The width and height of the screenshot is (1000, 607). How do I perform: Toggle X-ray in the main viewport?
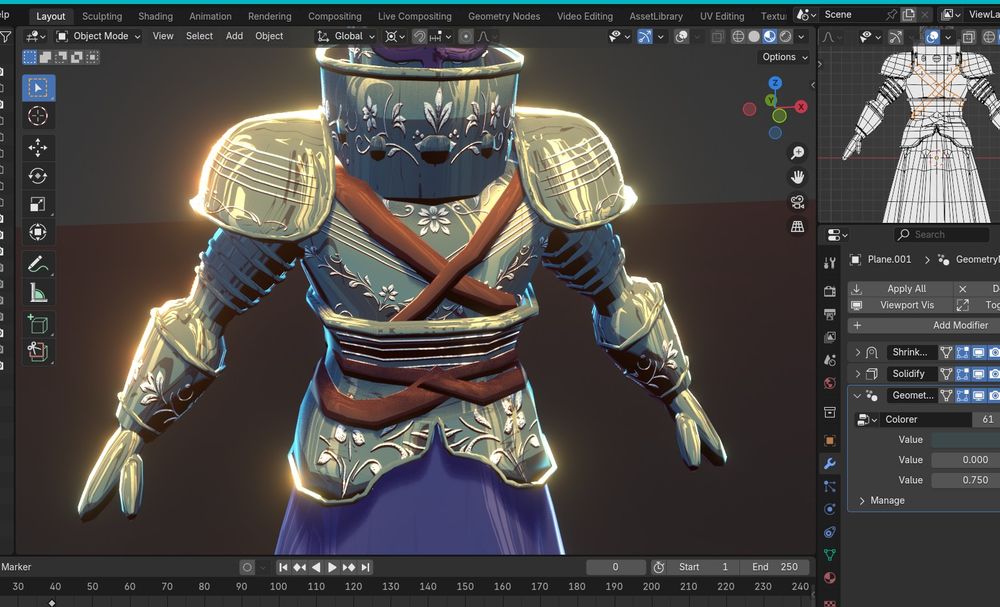tap(717, 36)
